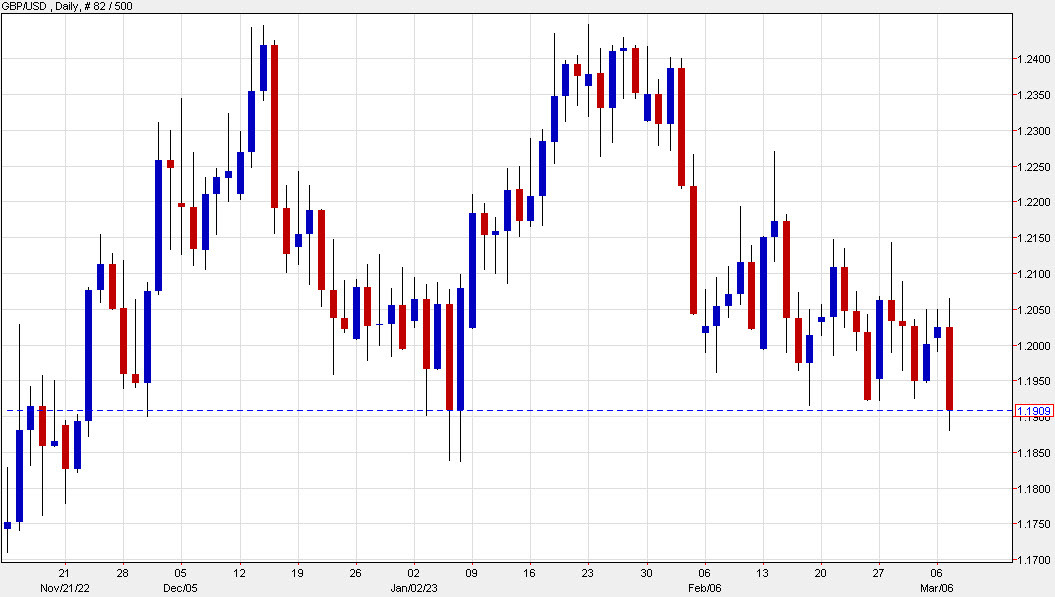Click the 1.2150 price axis label
Screen dimensions: 1055x597
coord(1034,238)
